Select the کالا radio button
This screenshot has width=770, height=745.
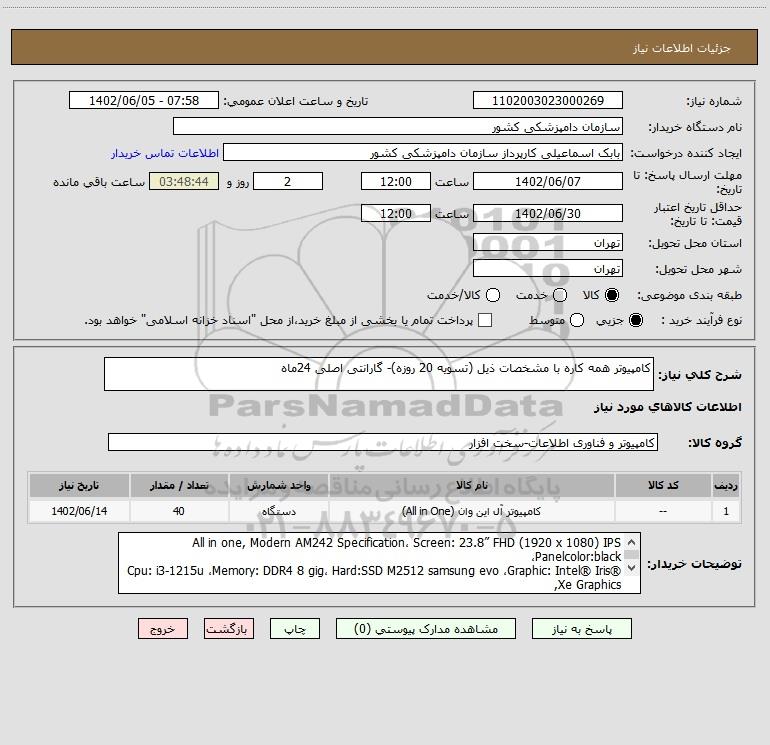pos(612,295)
